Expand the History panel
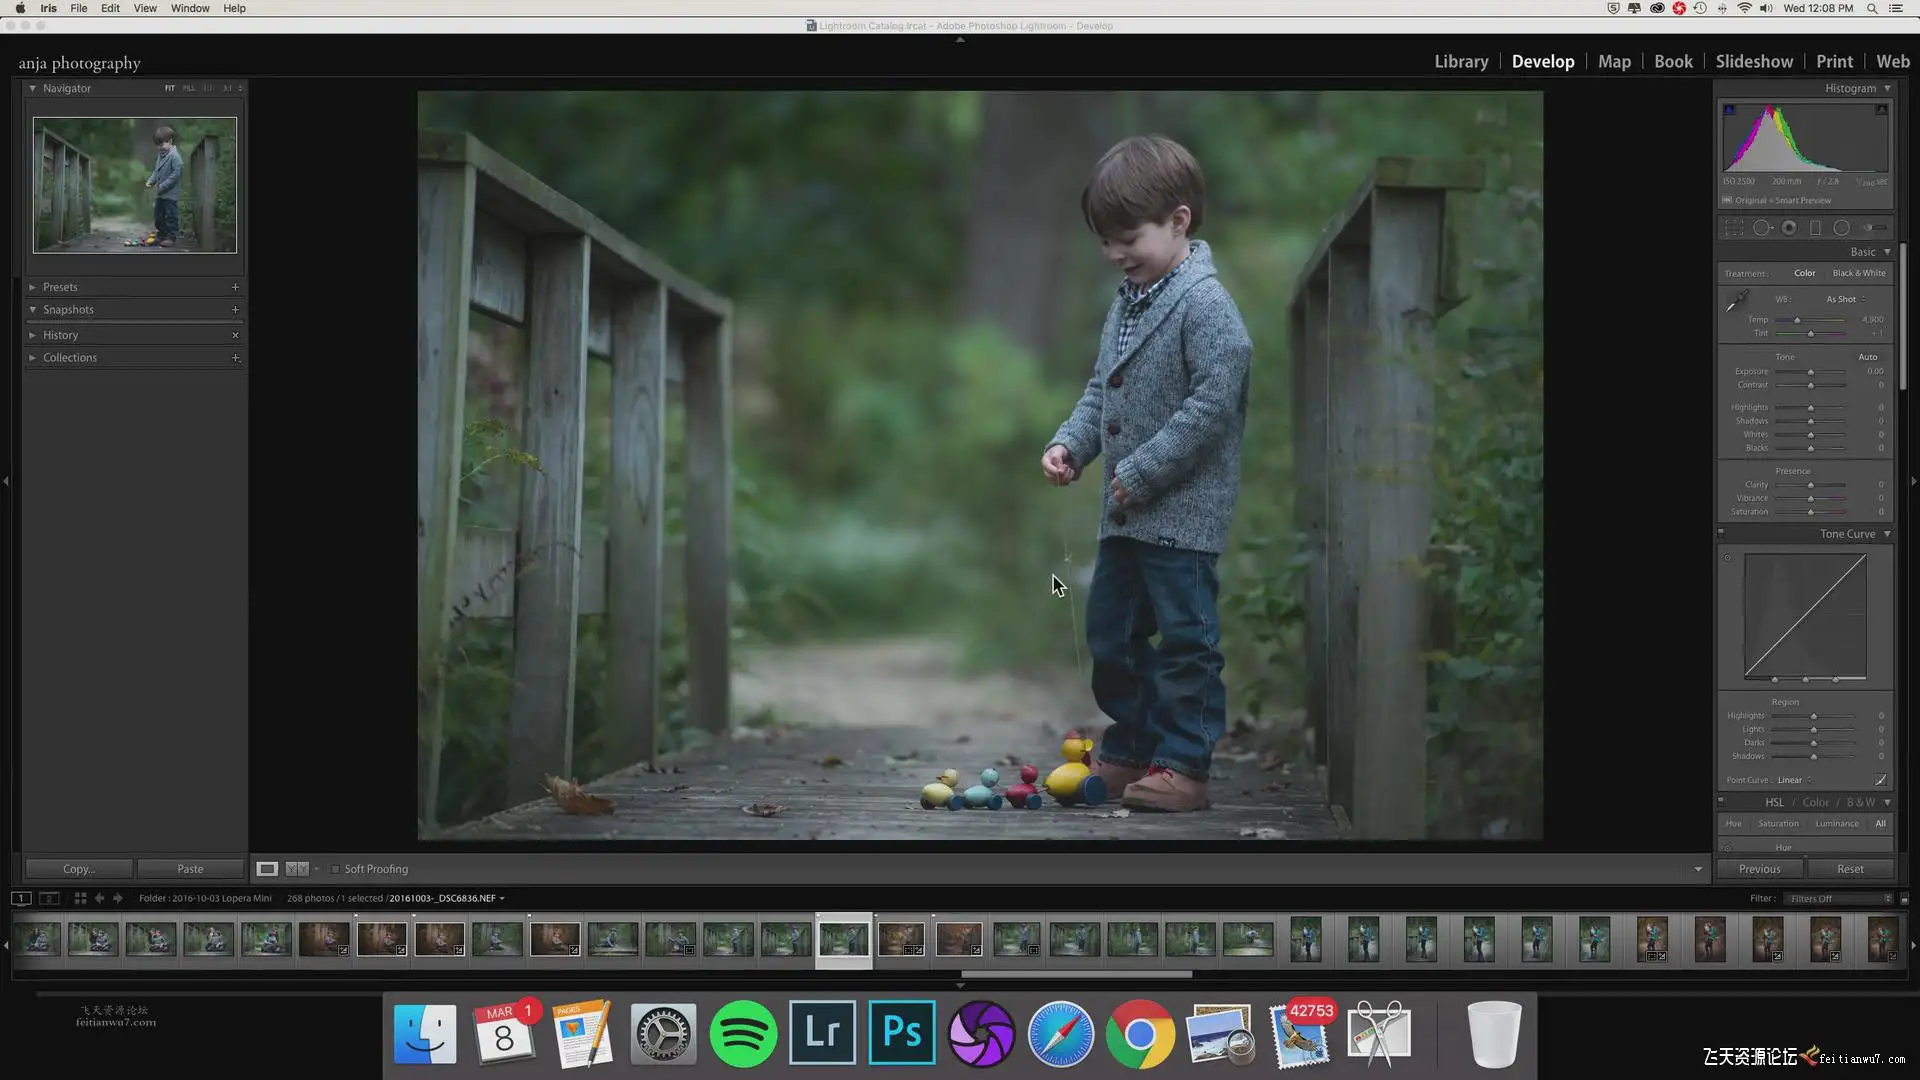The width and height of the screenshot is (1920, 1080). (60, 335)
